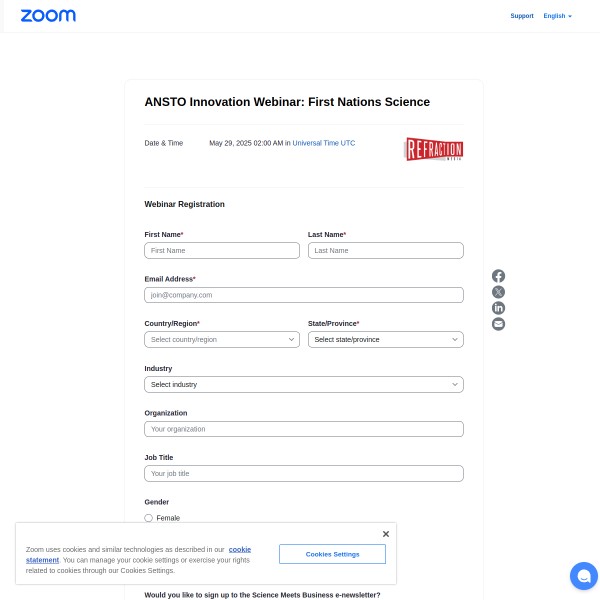Image resolution: width=600 pixels, height=600 pixels.
Task: Click the Refraction Media logo
Action: (433, 149)
